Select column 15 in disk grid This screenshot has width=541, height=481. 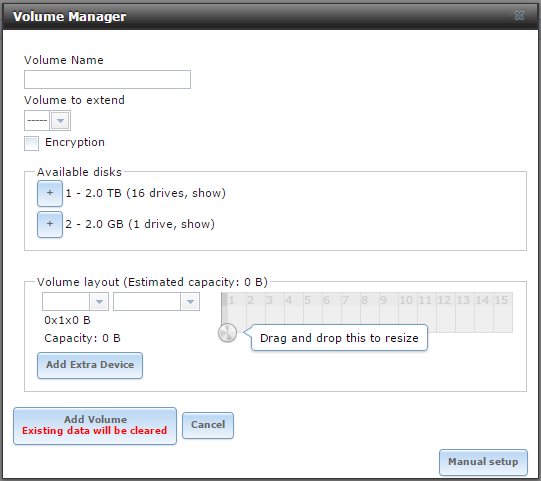(x=503, y=312)
